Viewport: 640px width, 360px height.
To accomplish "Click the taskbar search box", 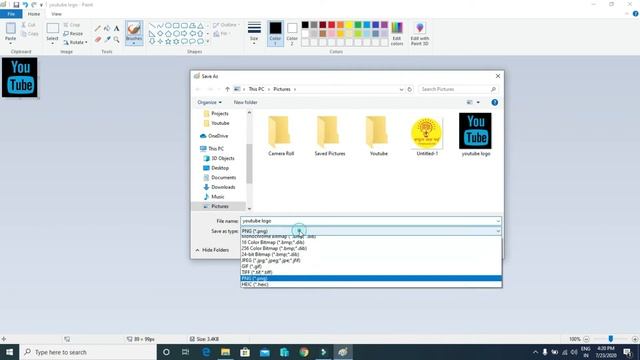I will (x=88, y=352).
